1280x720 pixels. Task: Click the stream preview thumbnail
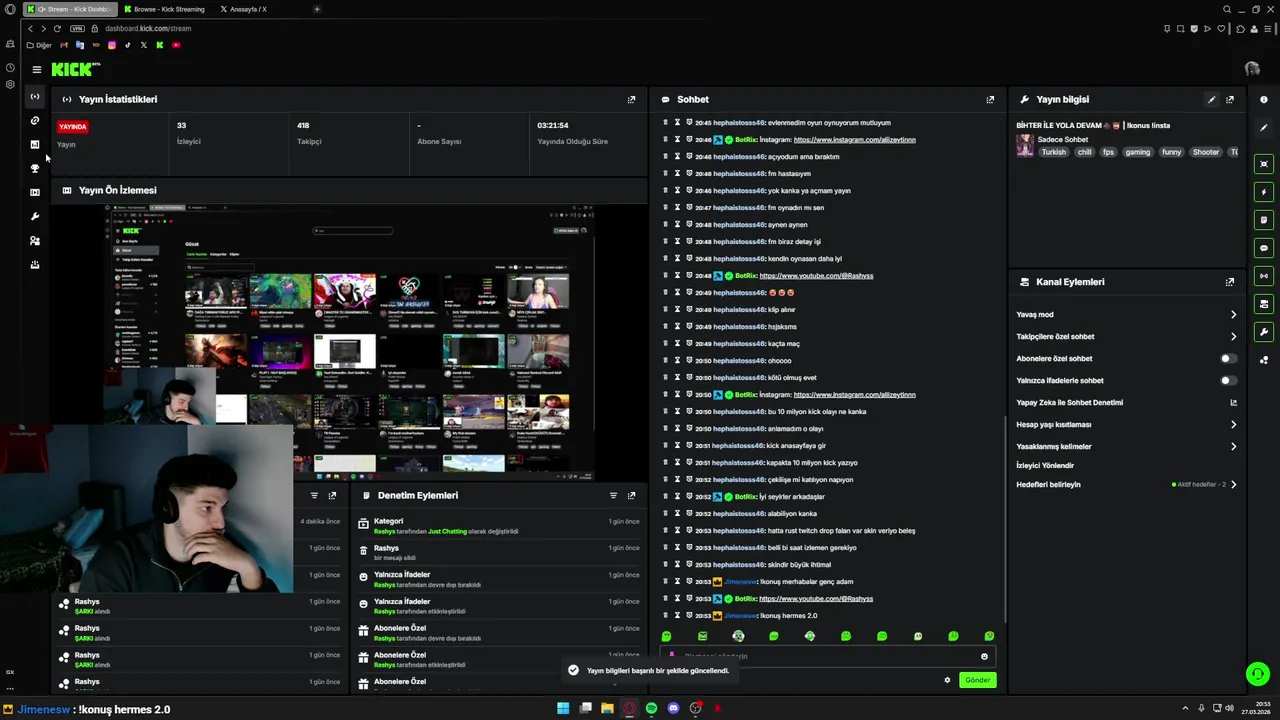(349, 342)
